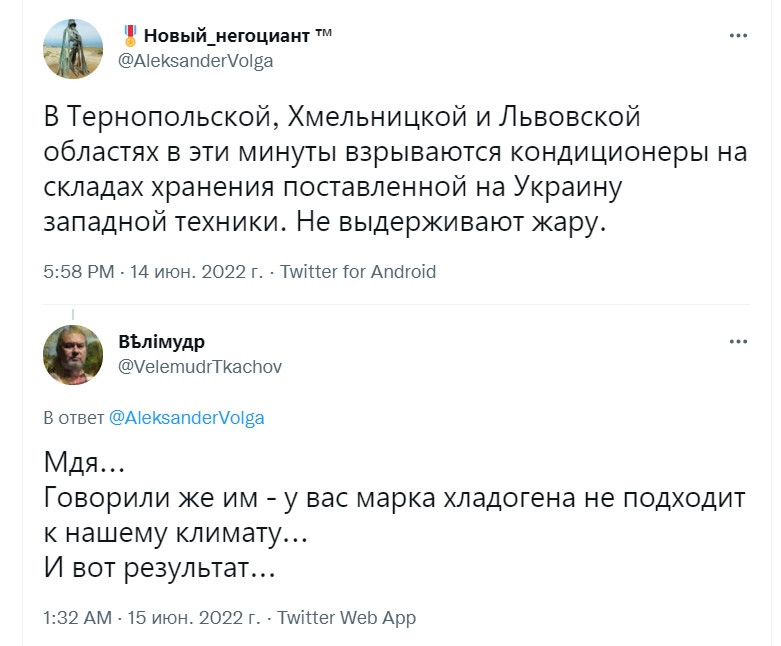Click the reply text starting with Мдя
The height and width of the screenshot is (646, 781).
394,516
